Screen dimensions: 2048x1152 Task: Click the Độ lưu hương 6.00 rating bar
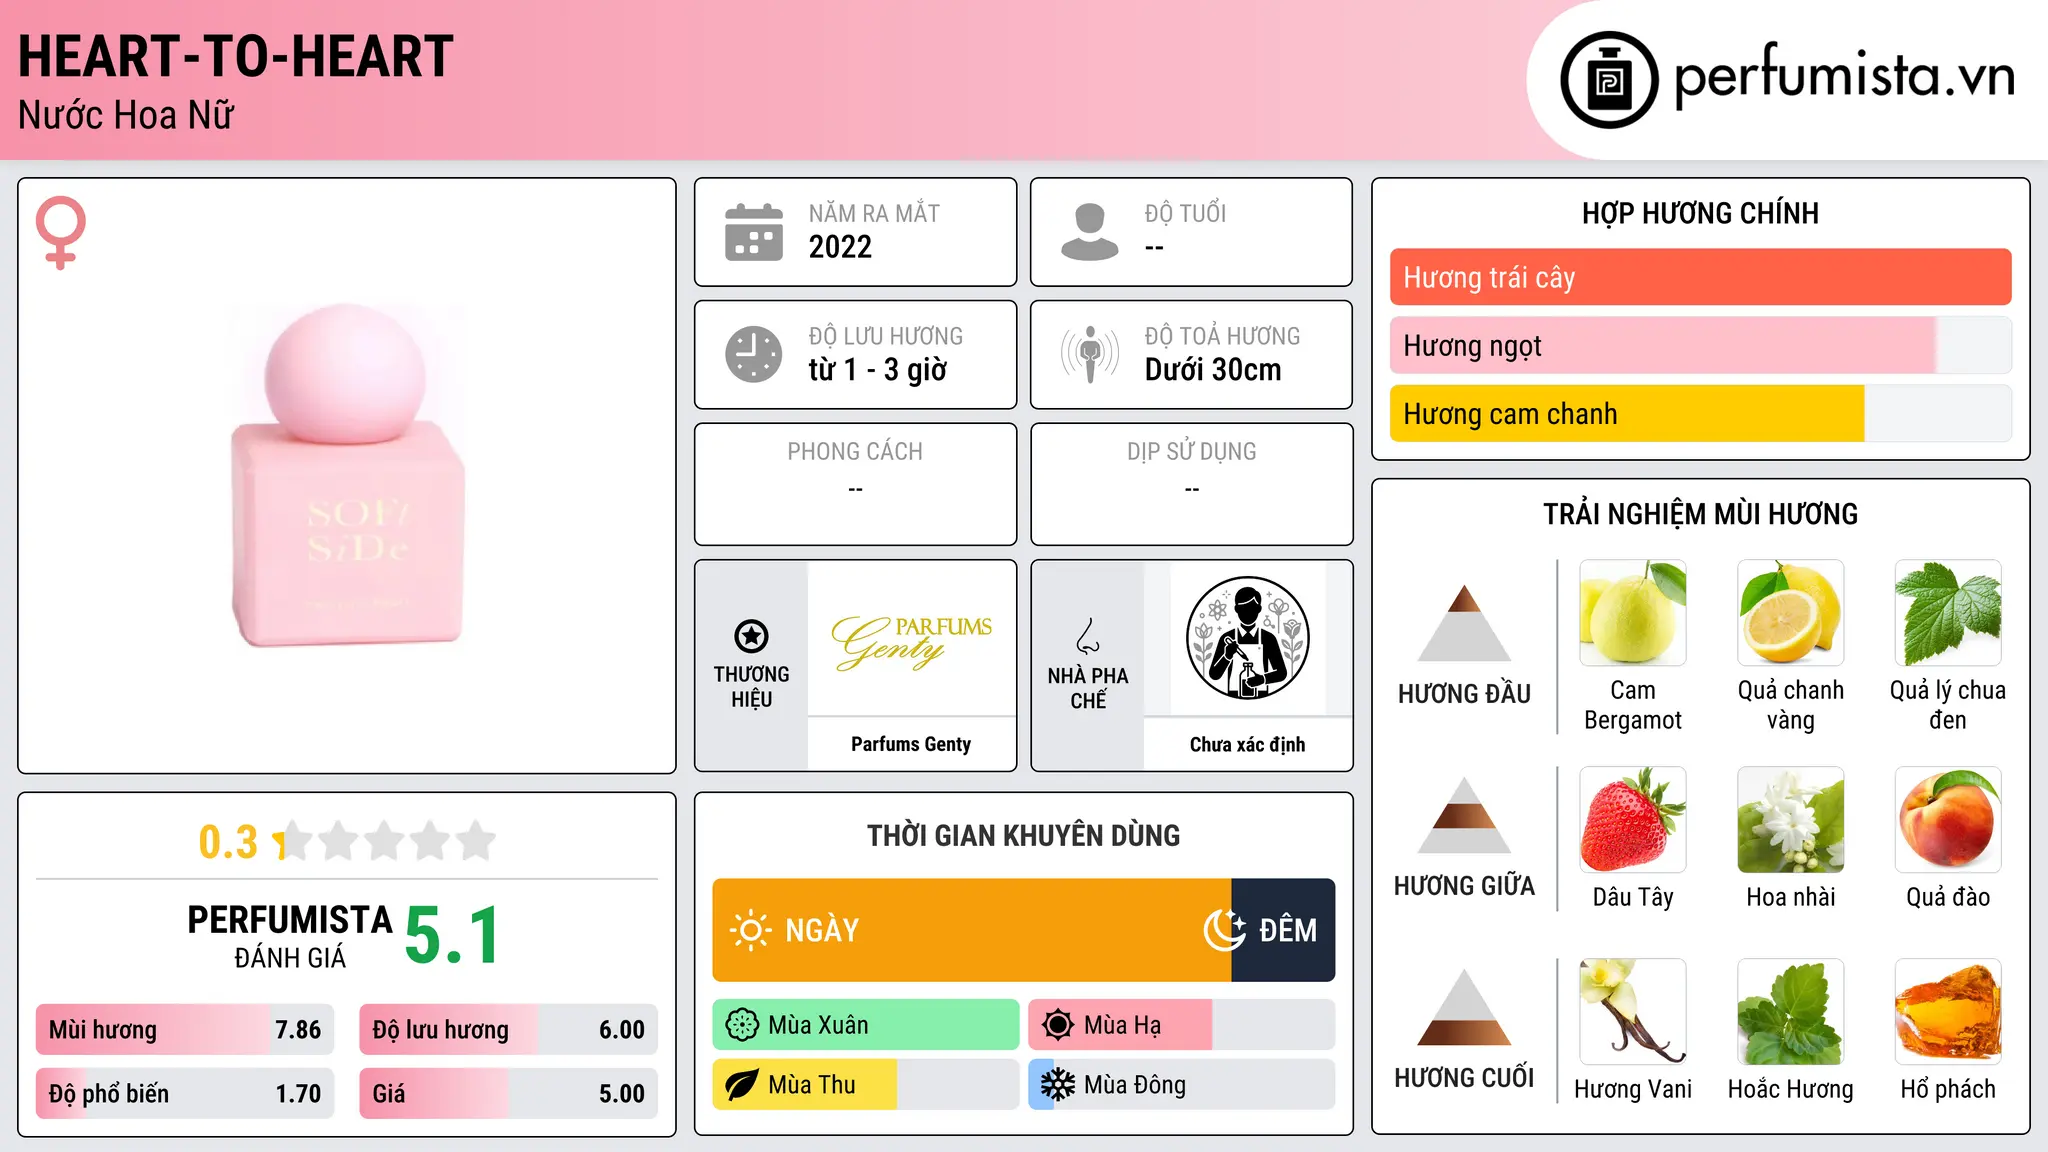tap(508, 1029)
